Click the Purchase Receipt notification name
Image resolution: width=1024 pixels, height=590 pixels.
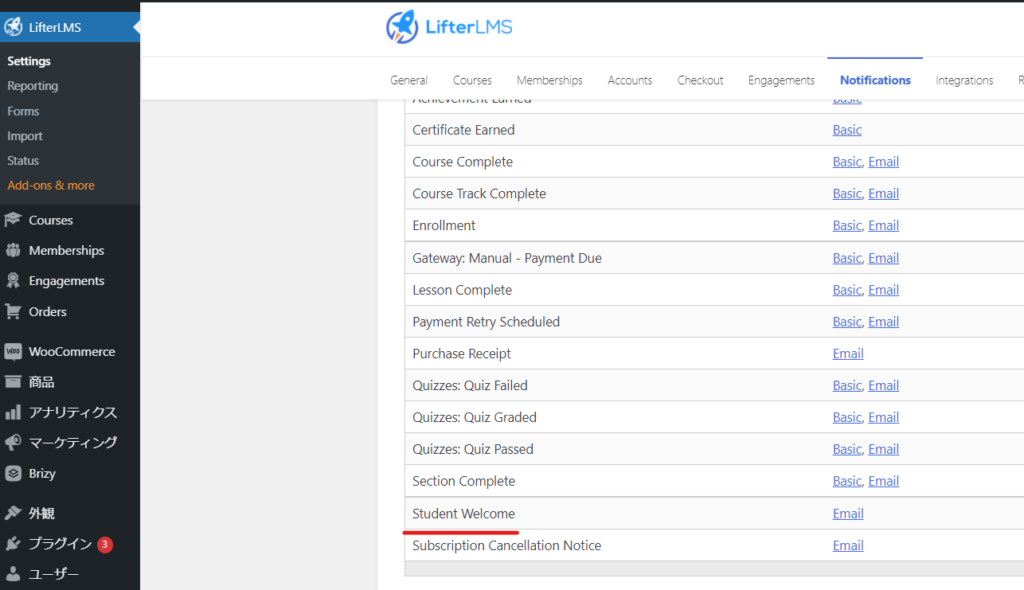pyautogui.click(x=462, y=354)
